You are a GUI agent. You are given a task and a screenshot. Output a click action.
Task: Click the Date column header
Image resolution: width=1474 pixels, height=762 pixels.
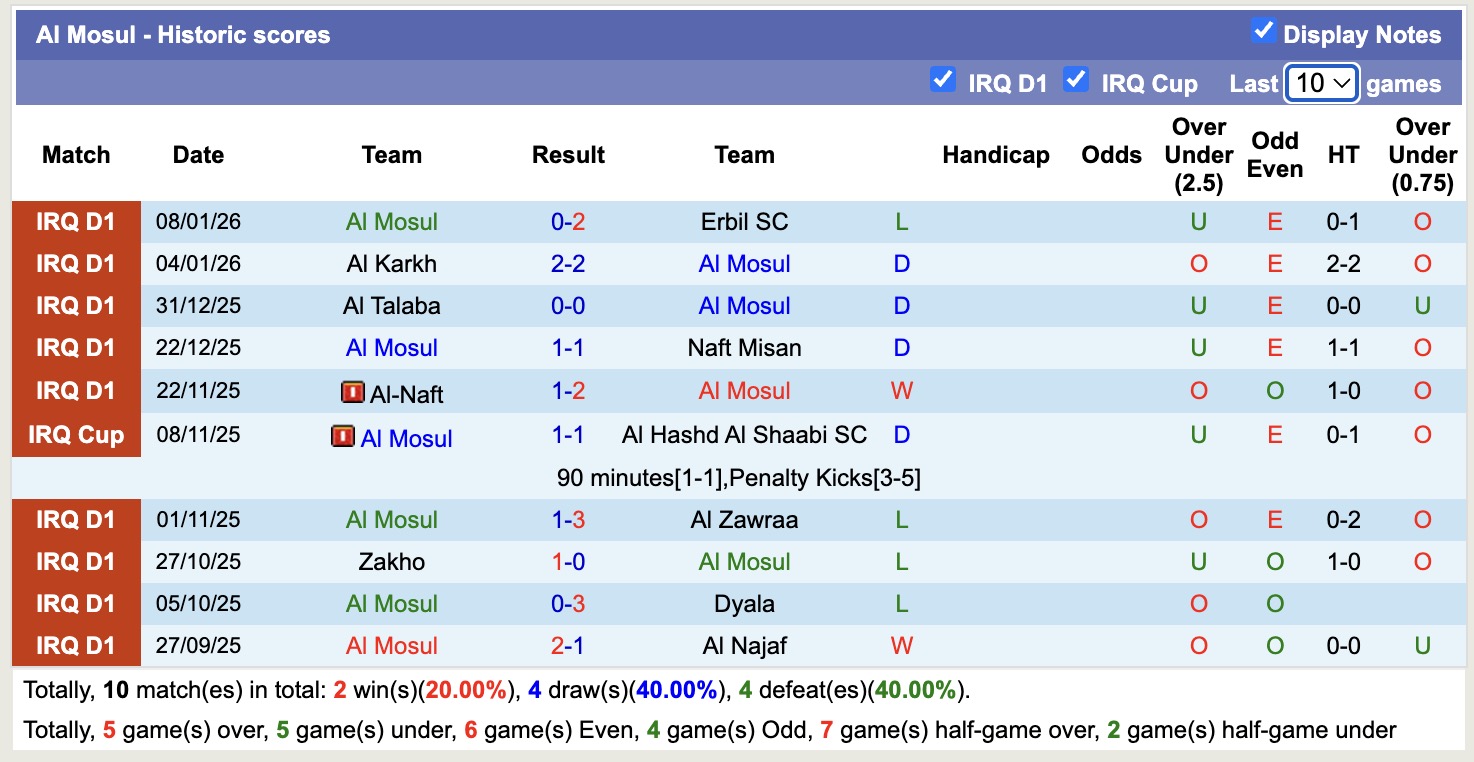(197, 155)
